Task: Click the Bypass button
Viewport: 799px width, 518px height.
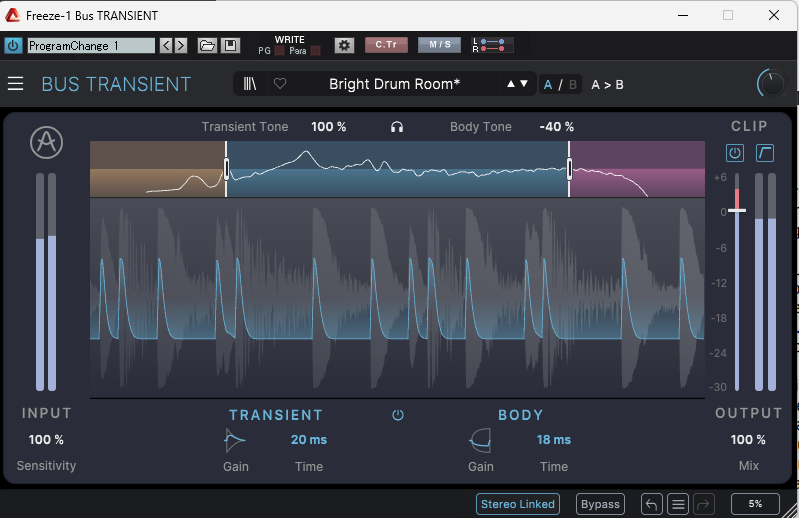Action: coord(600,504)
